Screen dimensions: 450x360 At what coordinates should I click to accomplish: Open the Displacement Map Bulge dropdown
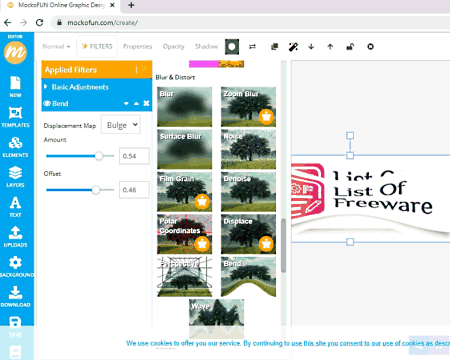click(121, 125)
